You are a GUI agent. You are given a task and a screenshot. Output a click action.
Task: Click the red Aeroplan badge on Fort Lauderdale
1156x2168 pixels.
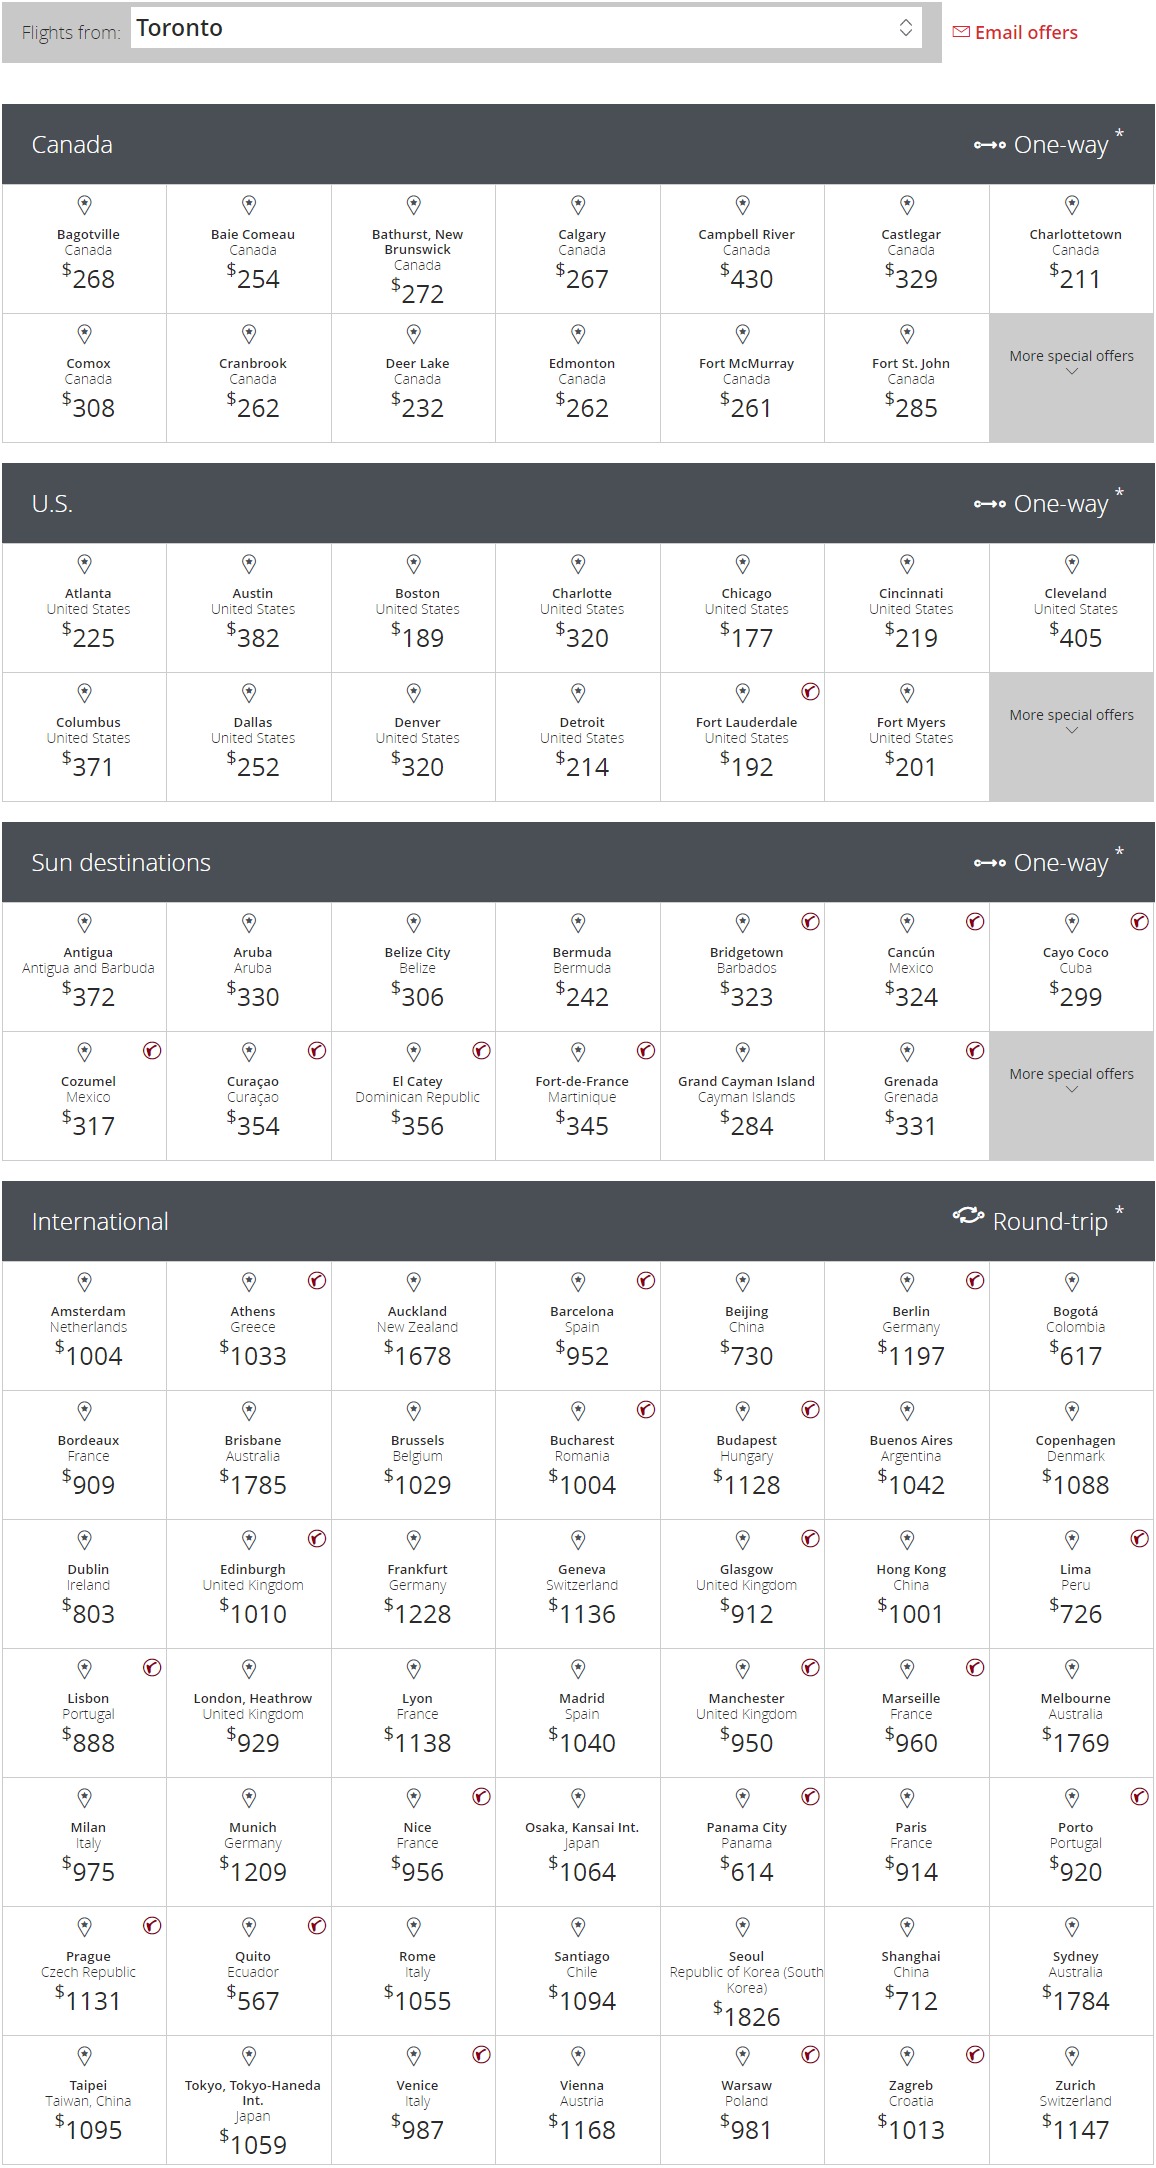click(x=810, y=692)
